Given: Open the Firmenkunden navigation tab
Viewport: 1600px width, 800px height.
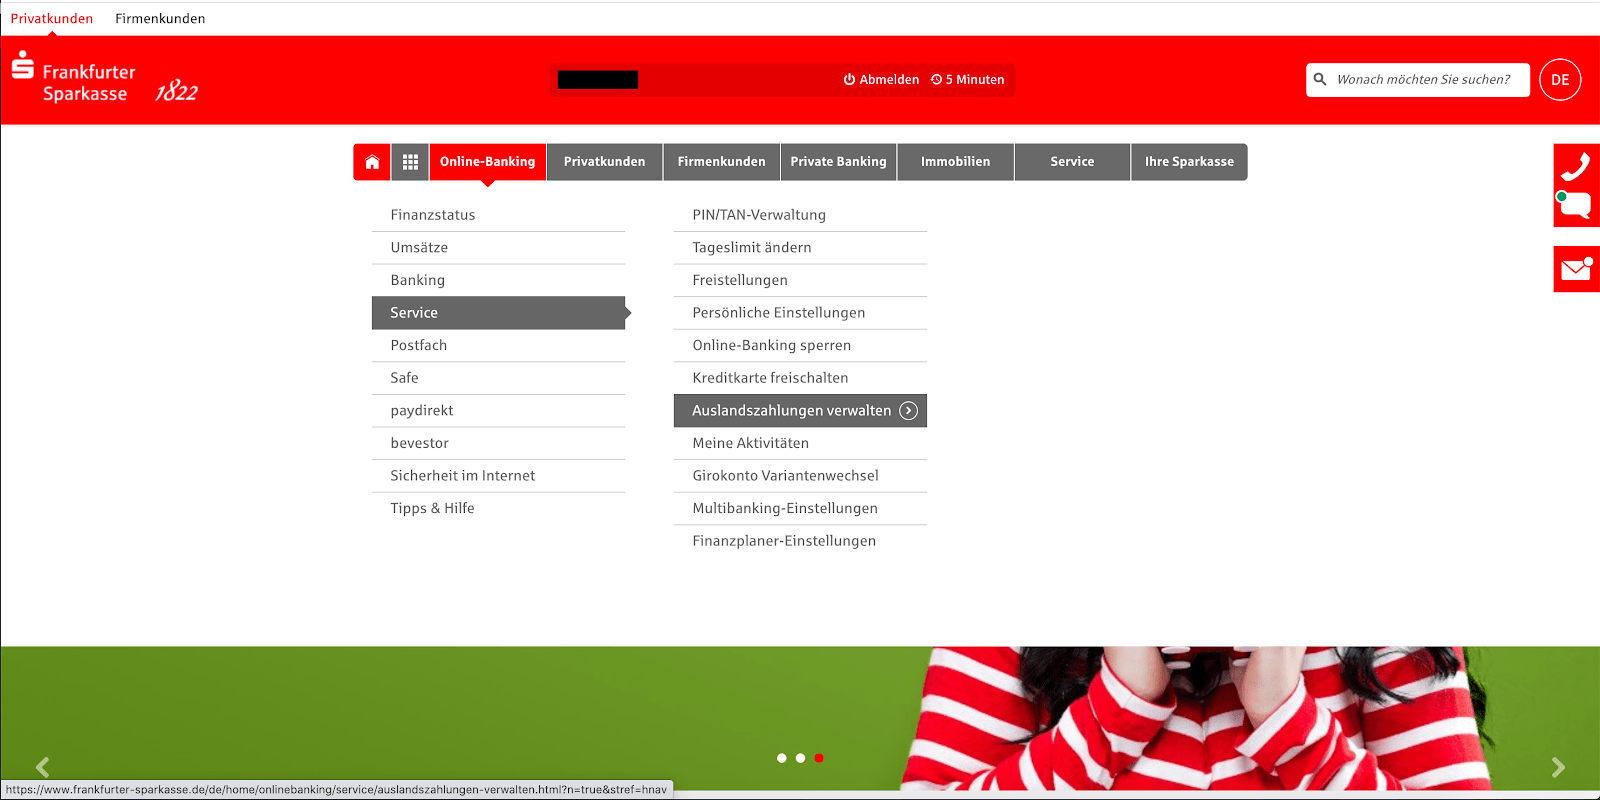Looking at the screenshot, I should coord(722,162).
